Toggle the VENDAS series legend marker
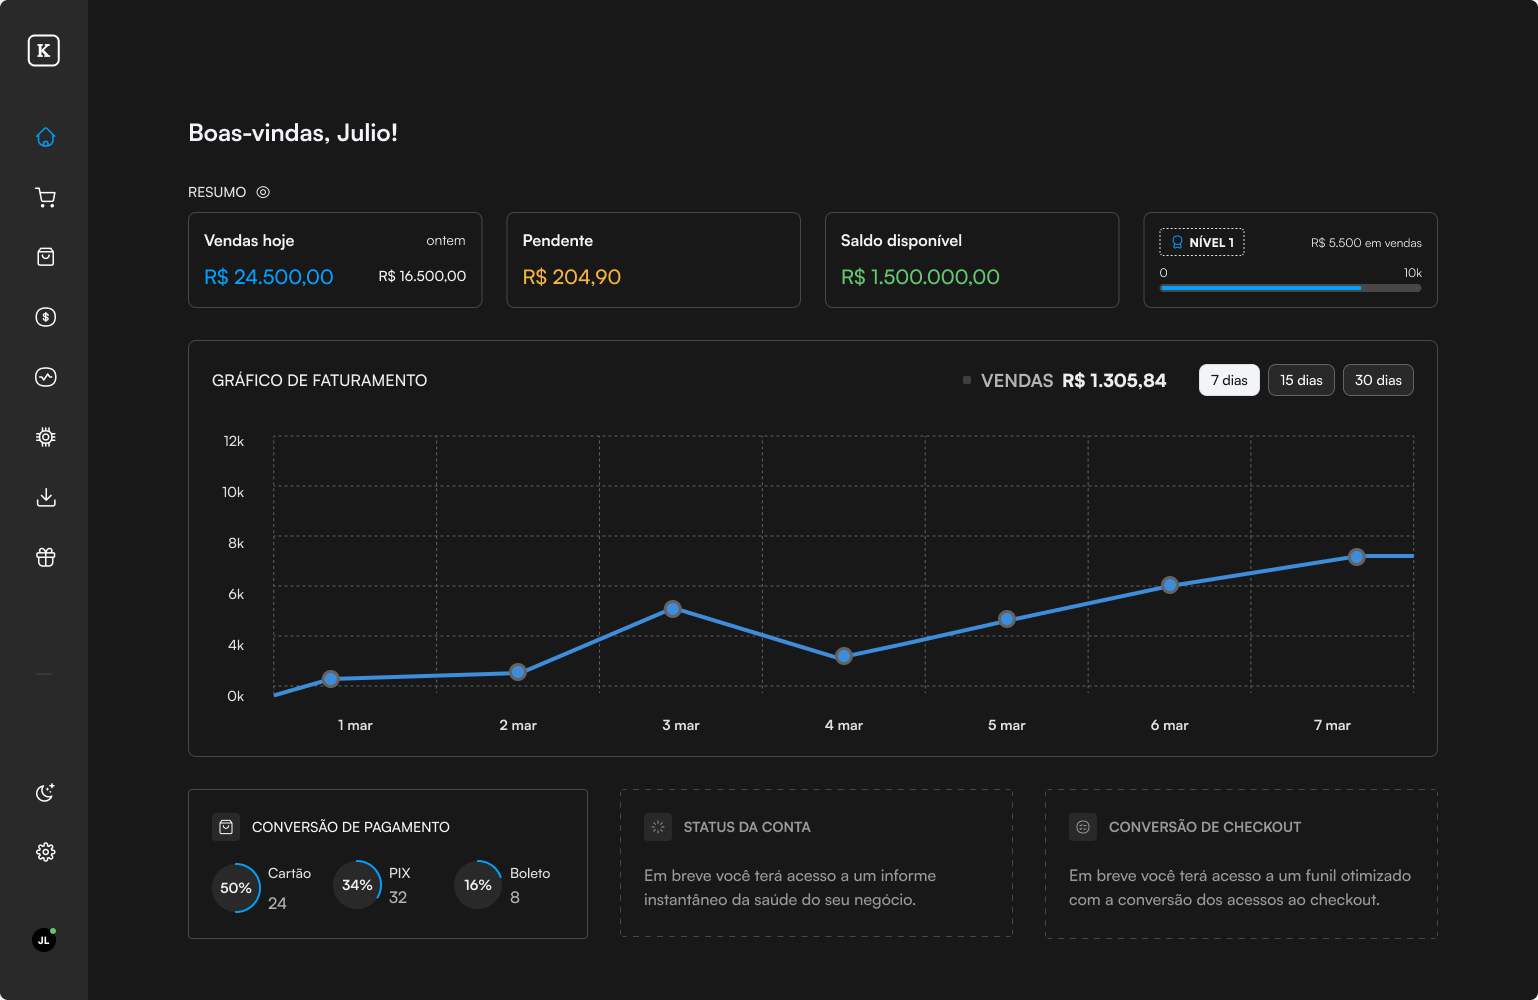Image resolution: width=1538 pixels, height=1000 pixels. (x=967, y=380)
